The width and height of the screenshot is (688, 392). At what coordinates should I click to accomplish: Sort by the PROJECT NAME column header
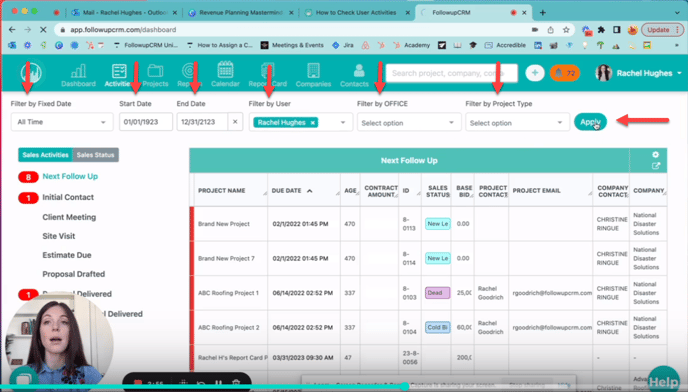pyautogui.click(x=221, y=191)
